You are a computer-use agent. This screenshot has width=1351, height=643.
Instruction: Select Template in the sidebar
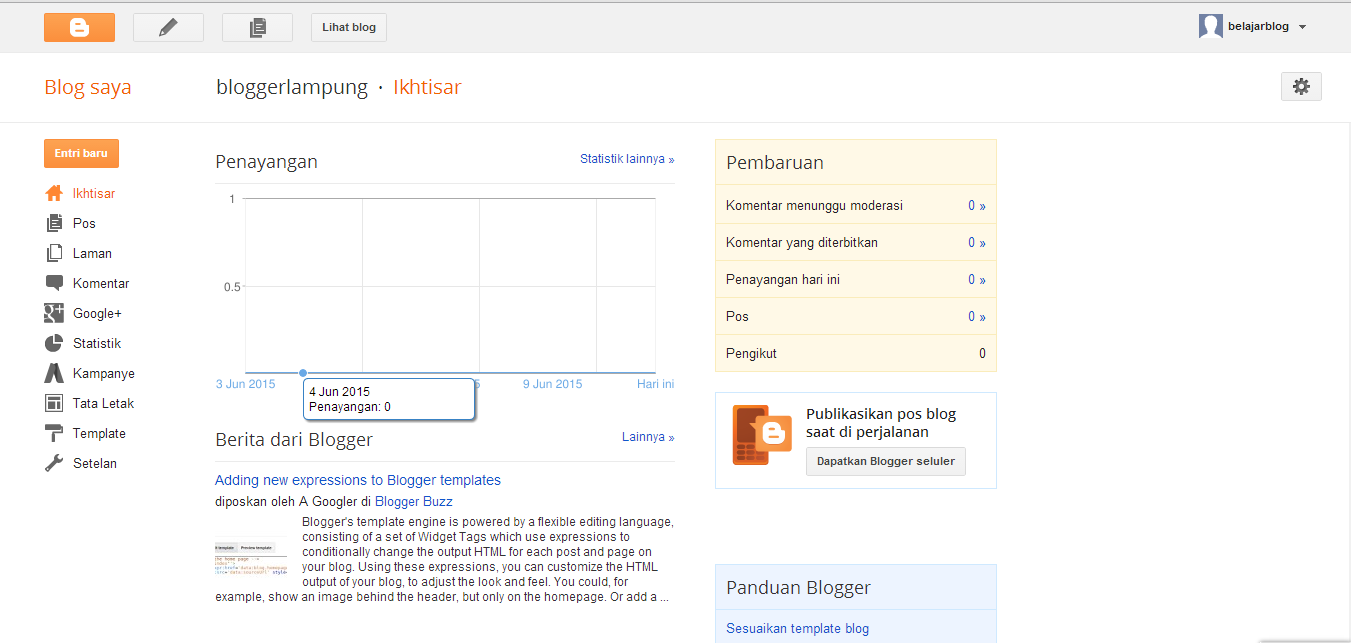99,433
